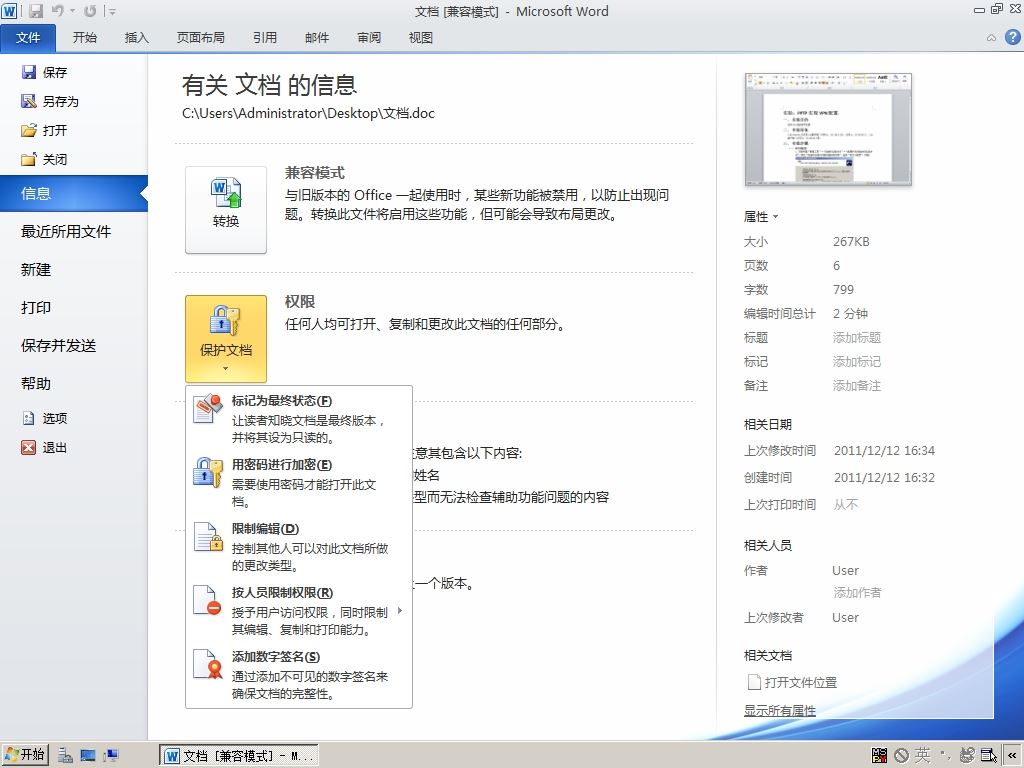
Task: Click the author name User
Action: [x=845, y=571]
